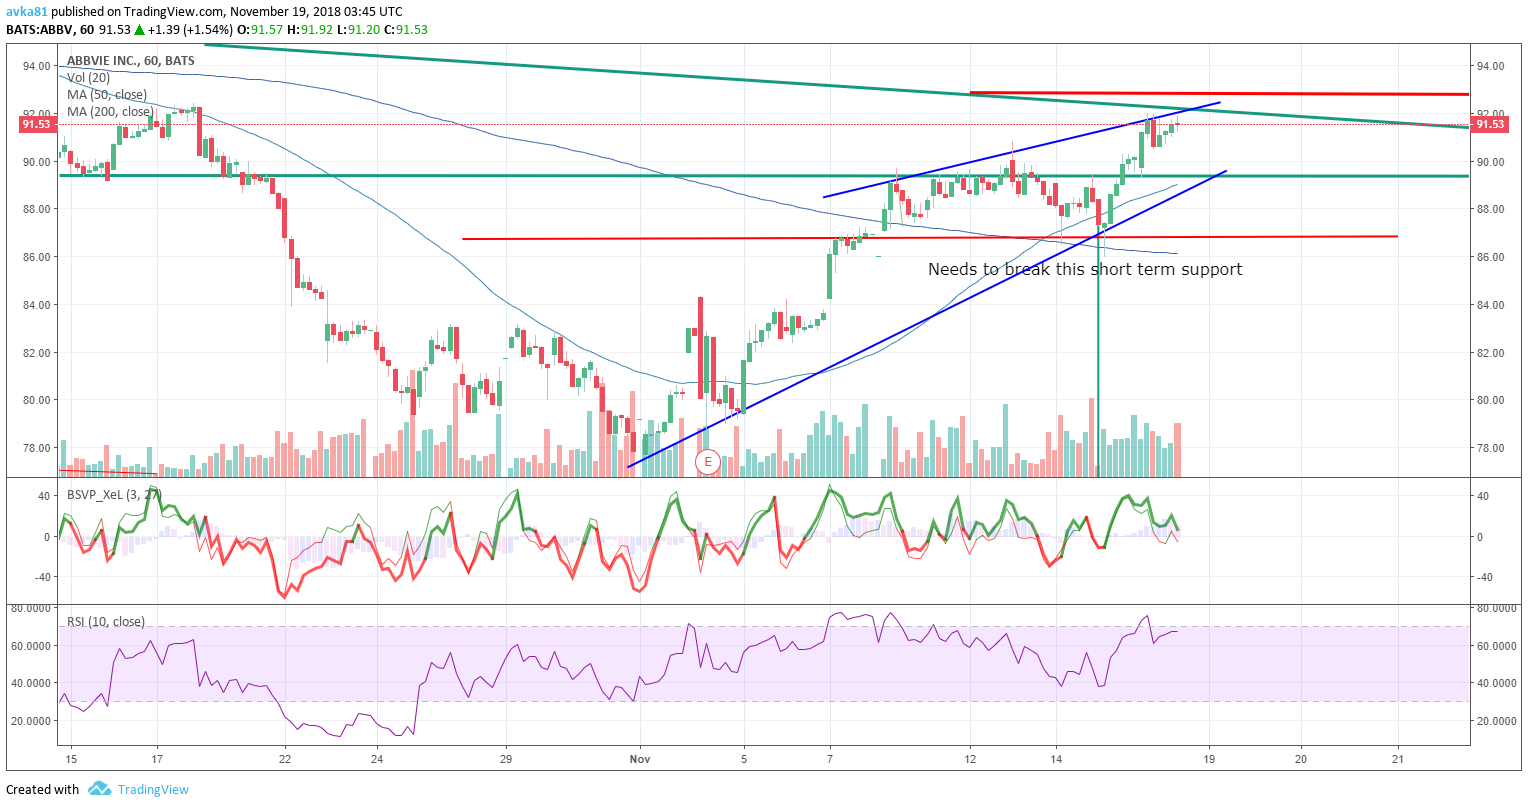
Task: Click the 94.00 label on right price axis
Action: (x=1490, y=66)
